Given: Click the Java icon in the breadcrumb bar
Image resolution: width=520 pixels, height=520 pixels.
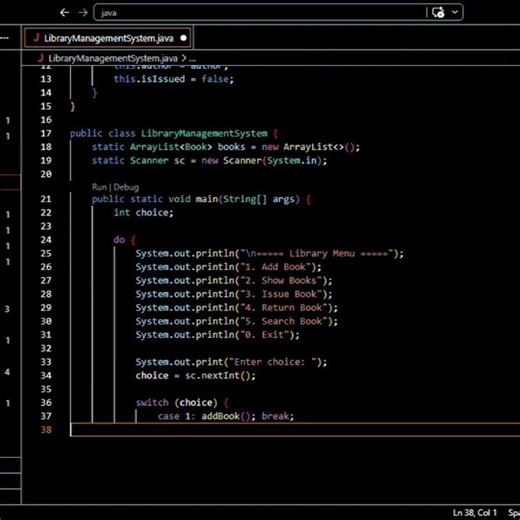Looking at the screenshot, I should click(x=41, y=58).
